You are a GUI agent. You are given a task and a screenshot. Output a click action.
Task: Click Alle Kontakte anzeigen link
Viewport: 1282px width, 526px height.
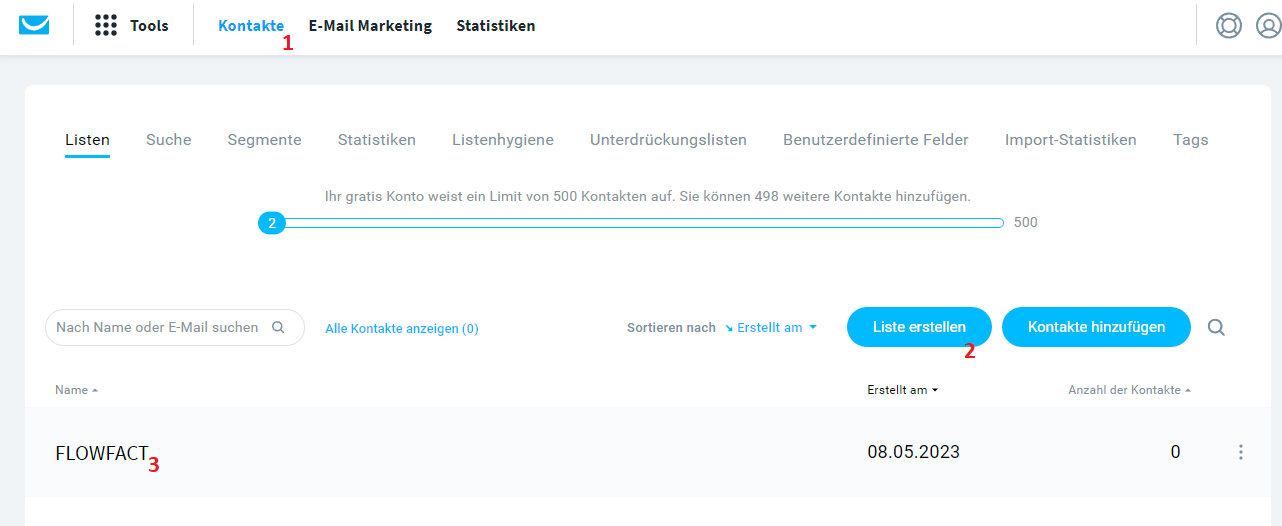point(402,328)
